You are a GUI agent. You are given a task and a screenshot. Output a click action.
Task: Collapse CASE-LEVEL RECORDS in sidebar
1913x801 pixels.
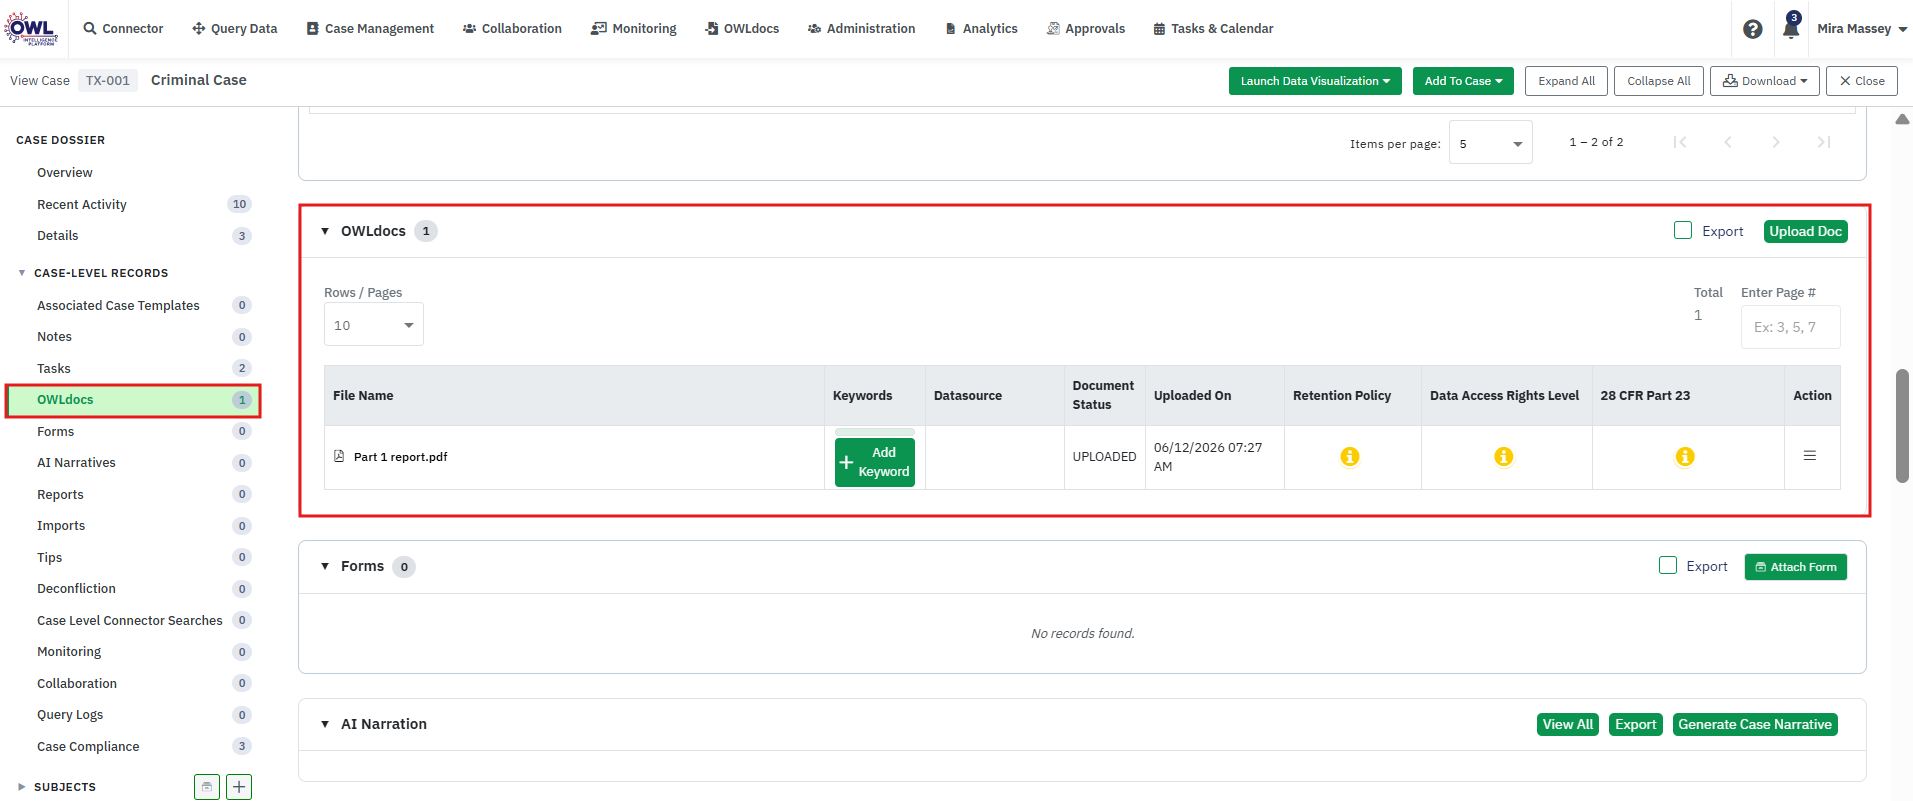tap(22, 273)
